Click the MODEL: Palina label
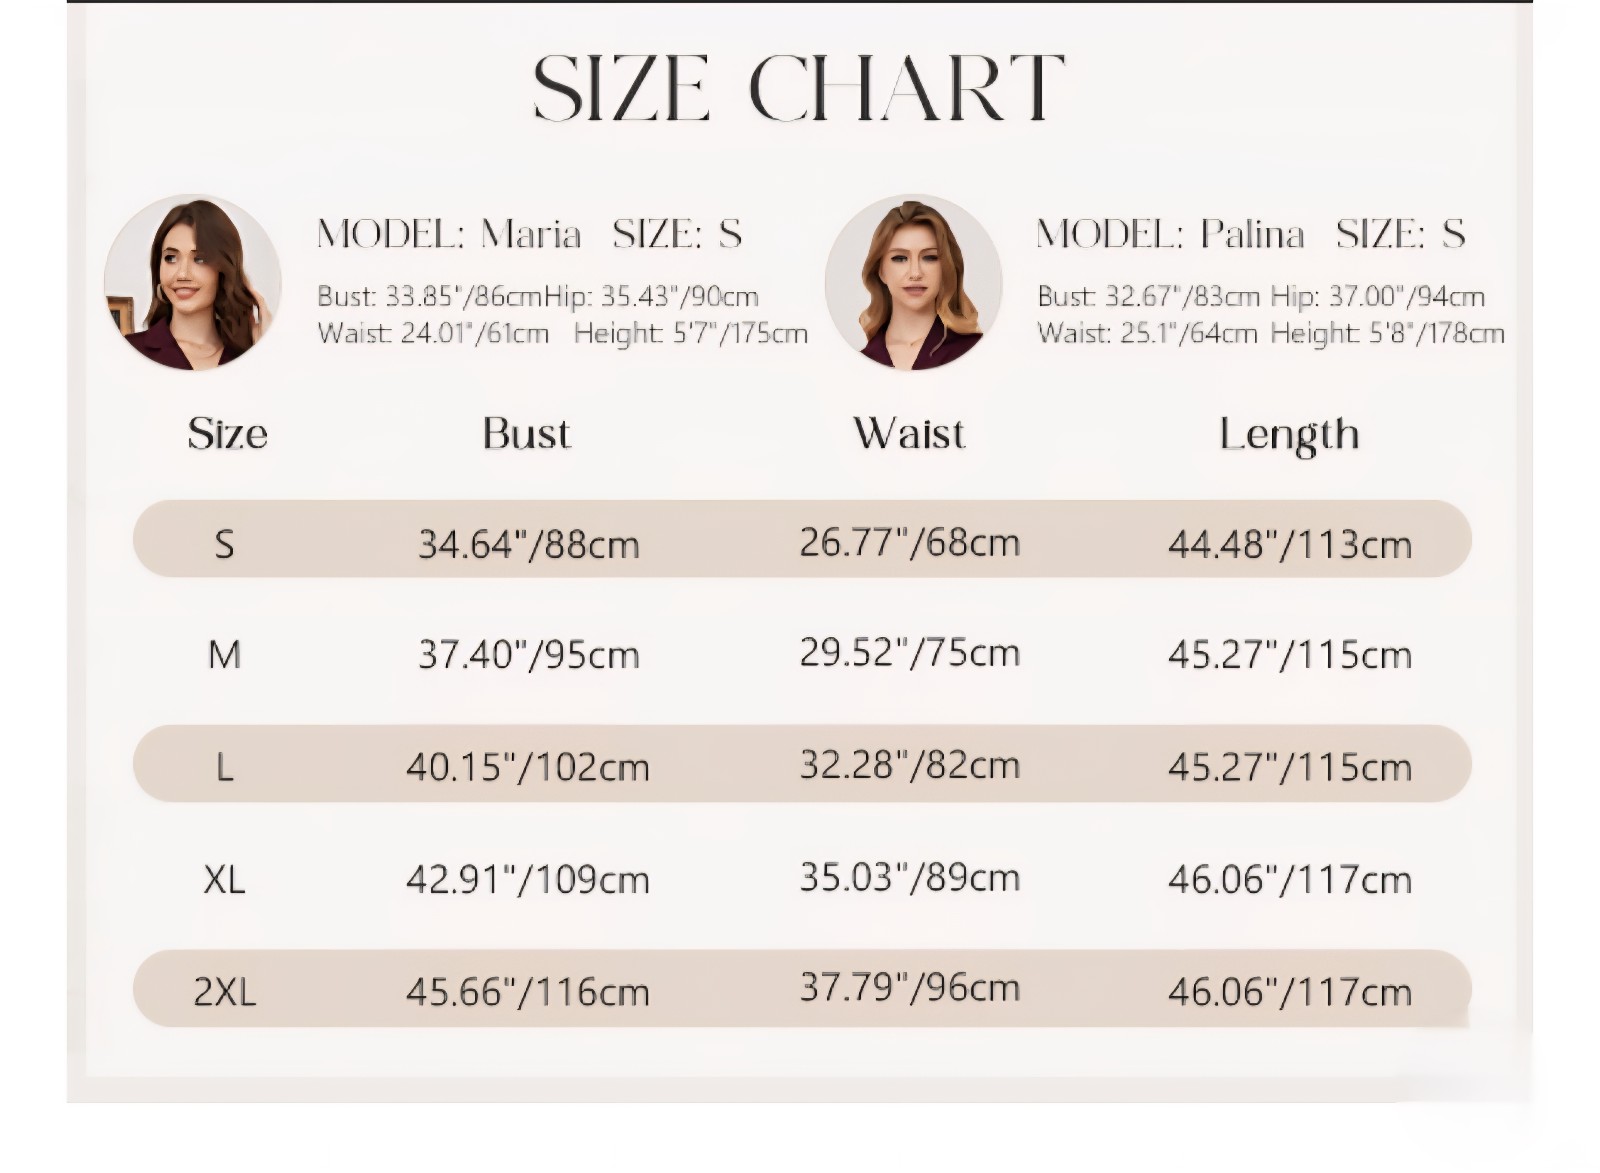This screenshot has width=1600, height=1173. pyautogui.click(x=1171, y=234)
